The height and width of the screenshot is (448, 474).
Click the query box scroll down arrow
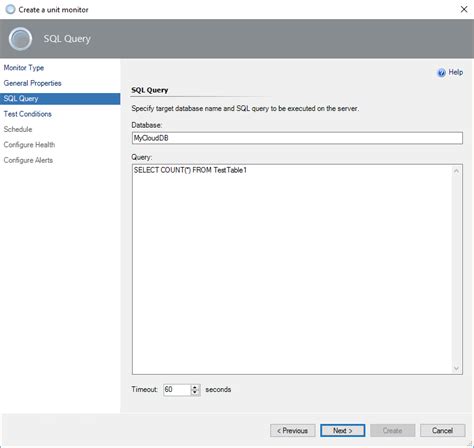tap(456, 368)
